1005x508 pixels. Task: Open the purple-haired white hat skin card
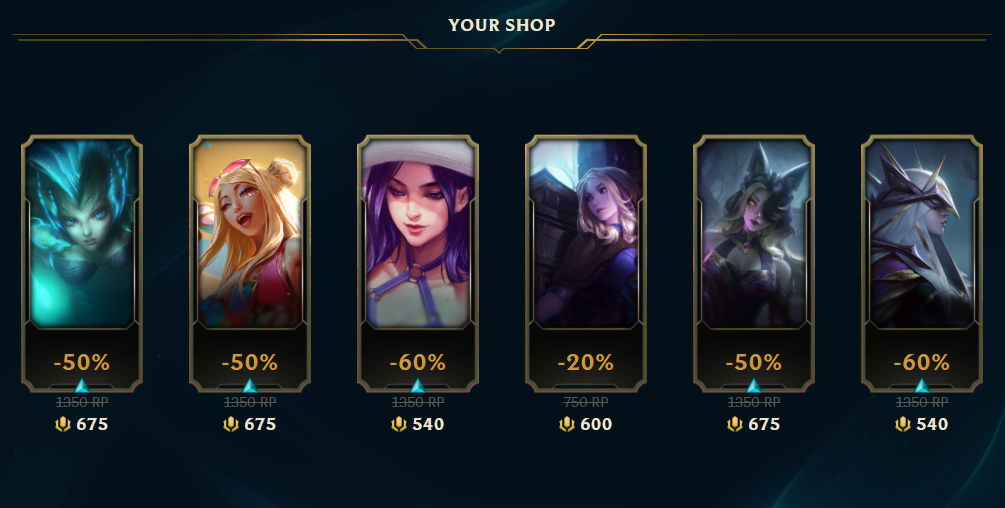coord(418,263)
